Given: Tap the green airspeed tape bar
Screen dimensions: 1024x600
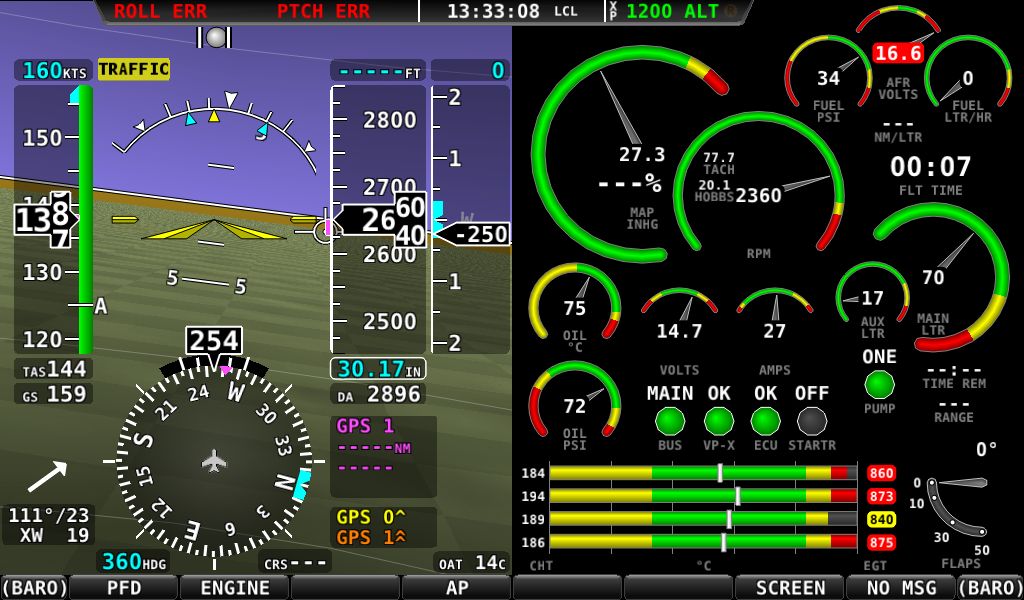Looking at the screenshot, I should [86, 219].
